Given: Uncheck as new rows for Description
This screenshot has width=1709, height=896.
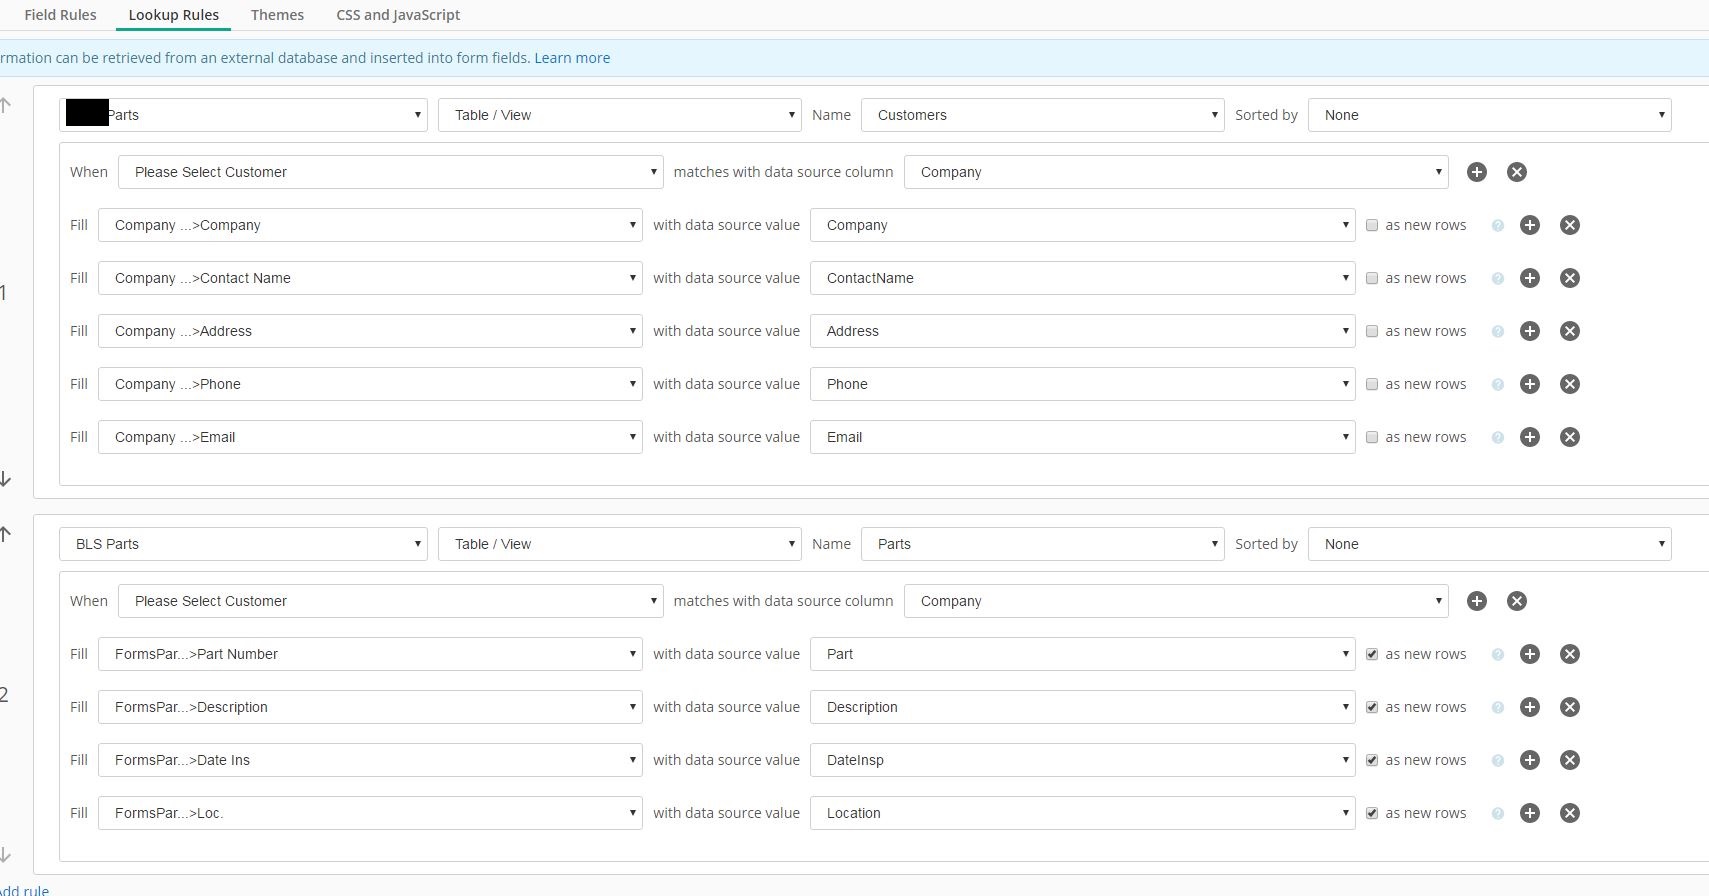Looking at the screenshot, I should pyautogui.click(x=1372, y=707).
